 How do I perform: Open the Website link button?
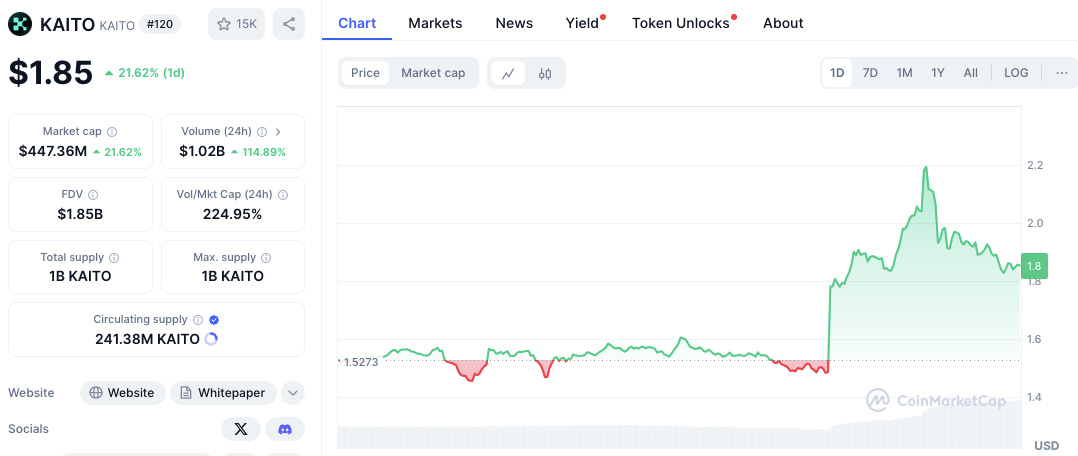(122, 393)
